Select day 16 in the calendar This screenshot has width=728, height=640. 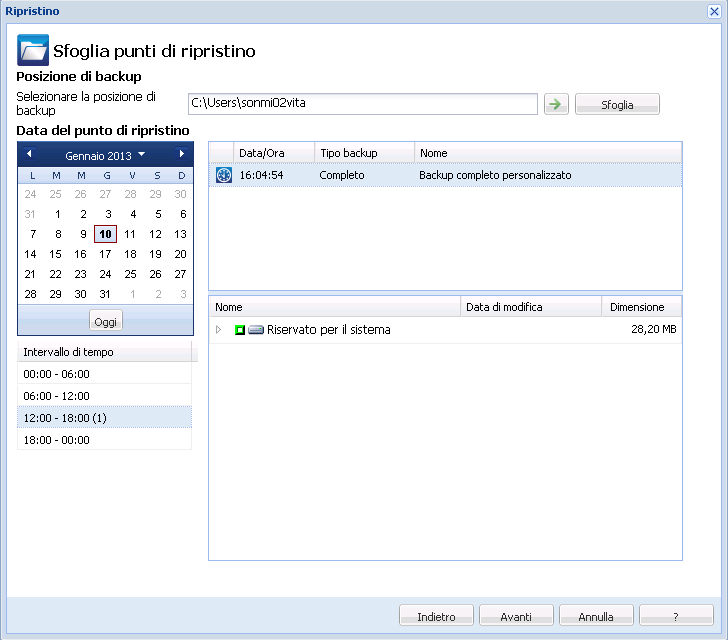pyautogui.click(x=80, y=254)
